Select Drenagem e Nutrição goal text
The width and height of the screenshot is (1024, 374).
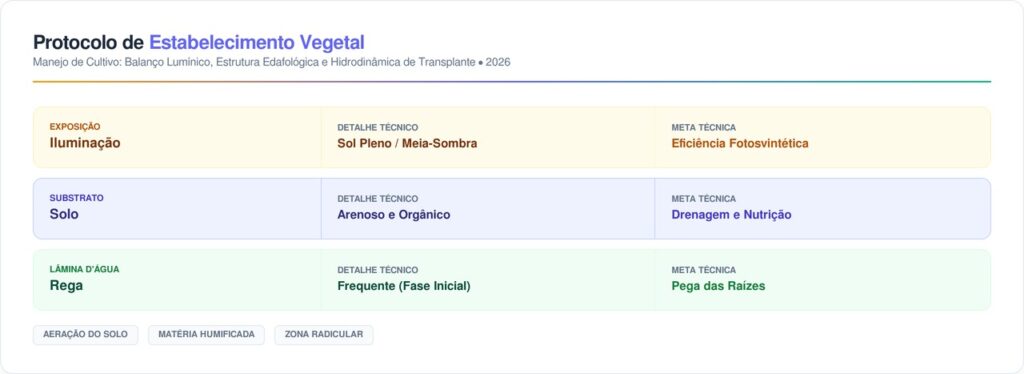click(x=731, y=215)
